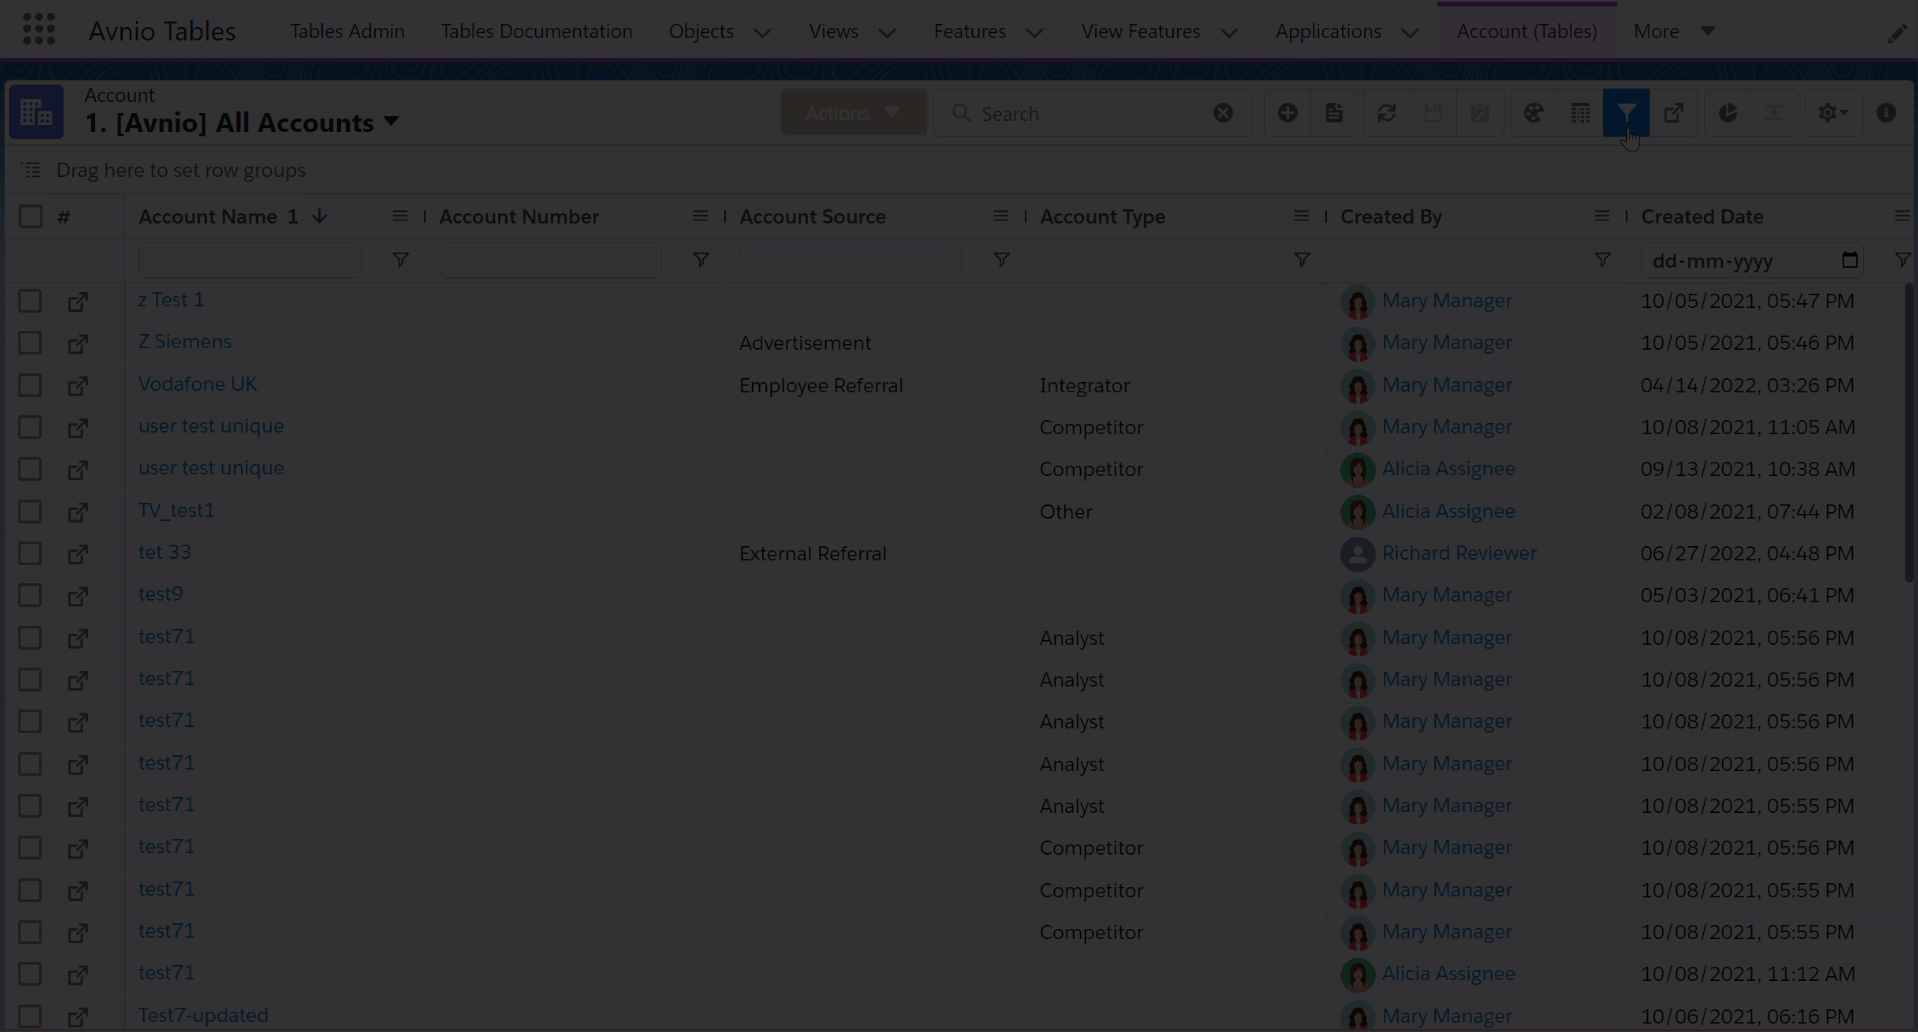Expand the Actions dropdown button

pos(852,113)
